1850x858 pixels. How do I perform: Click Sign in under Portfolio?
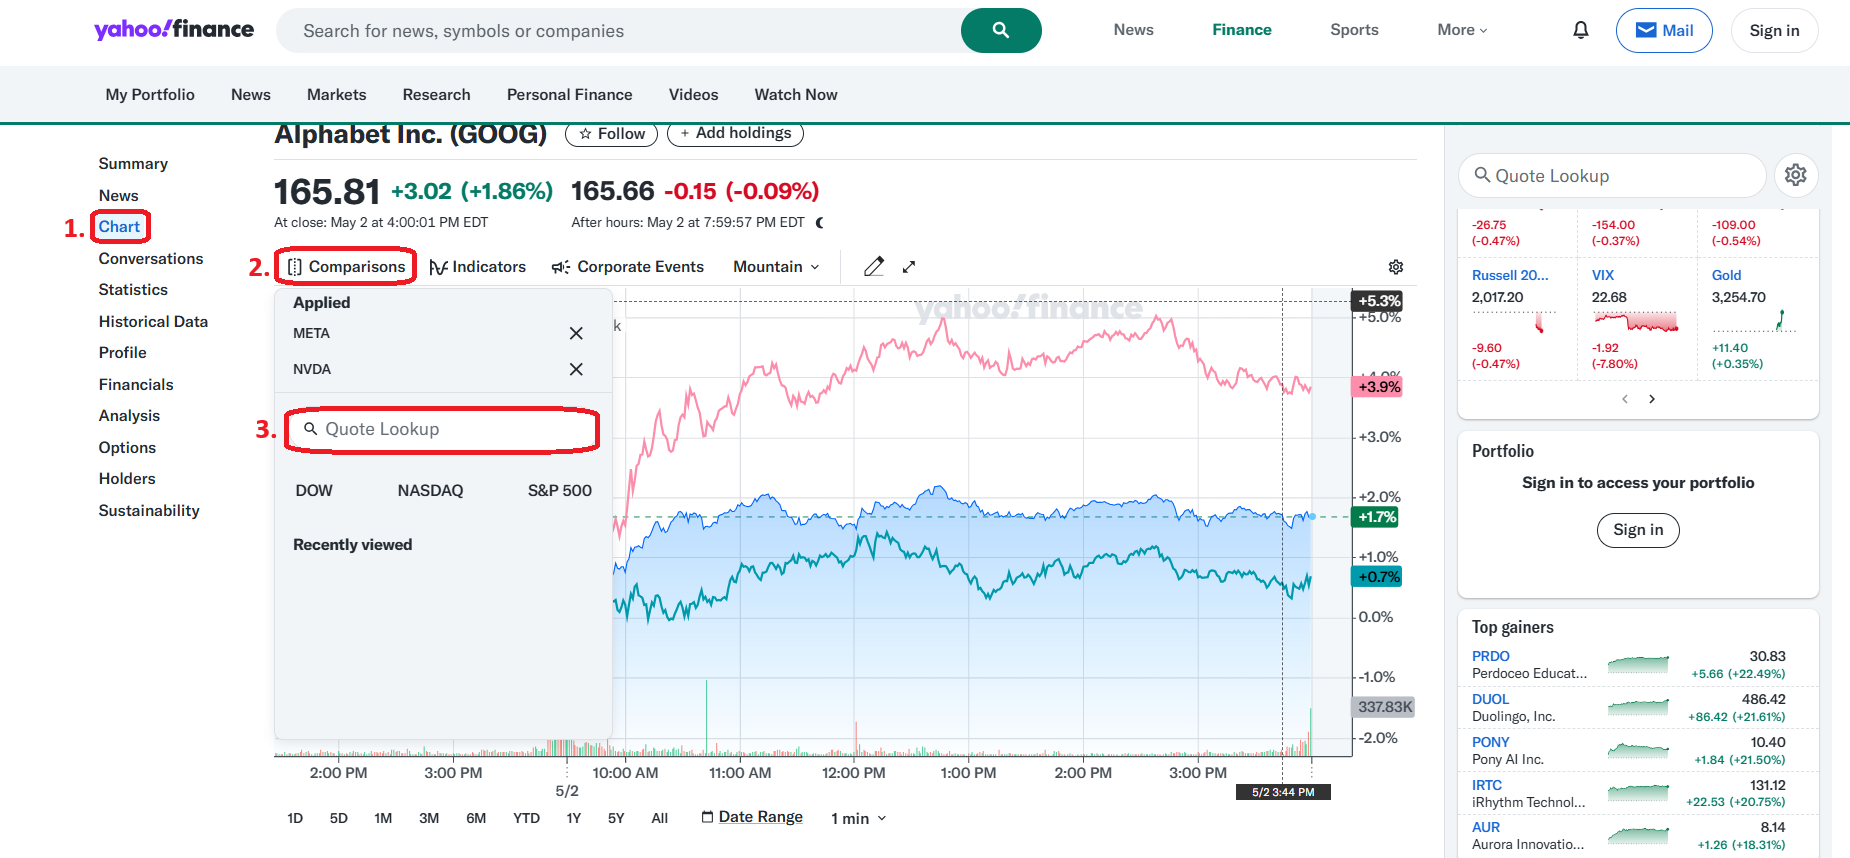tap(1638, 530)
